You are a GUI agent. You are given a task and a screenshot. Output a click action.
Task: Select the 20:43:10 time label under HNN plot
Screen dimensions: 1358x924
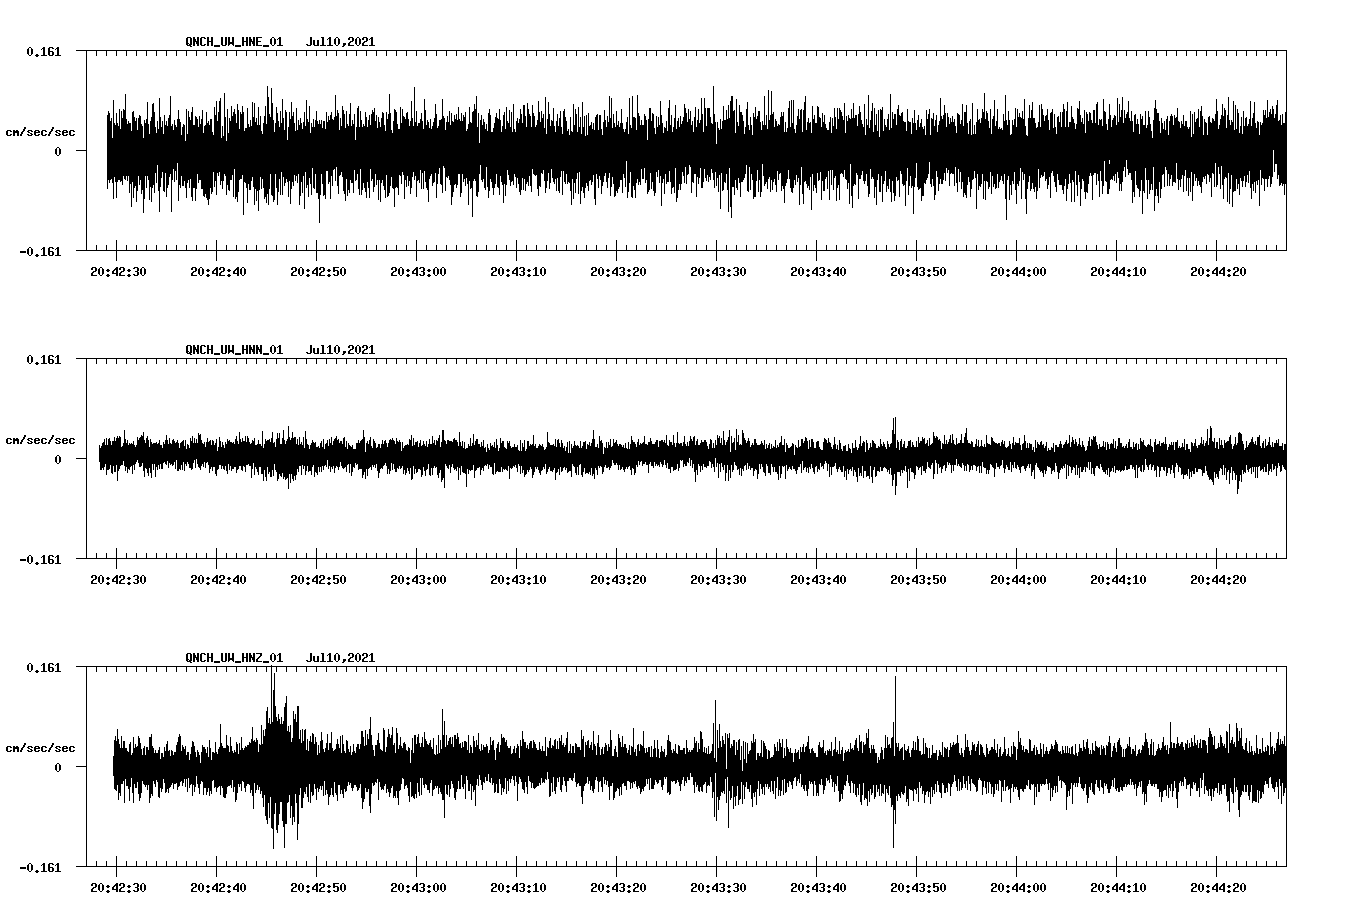(518, 579)
